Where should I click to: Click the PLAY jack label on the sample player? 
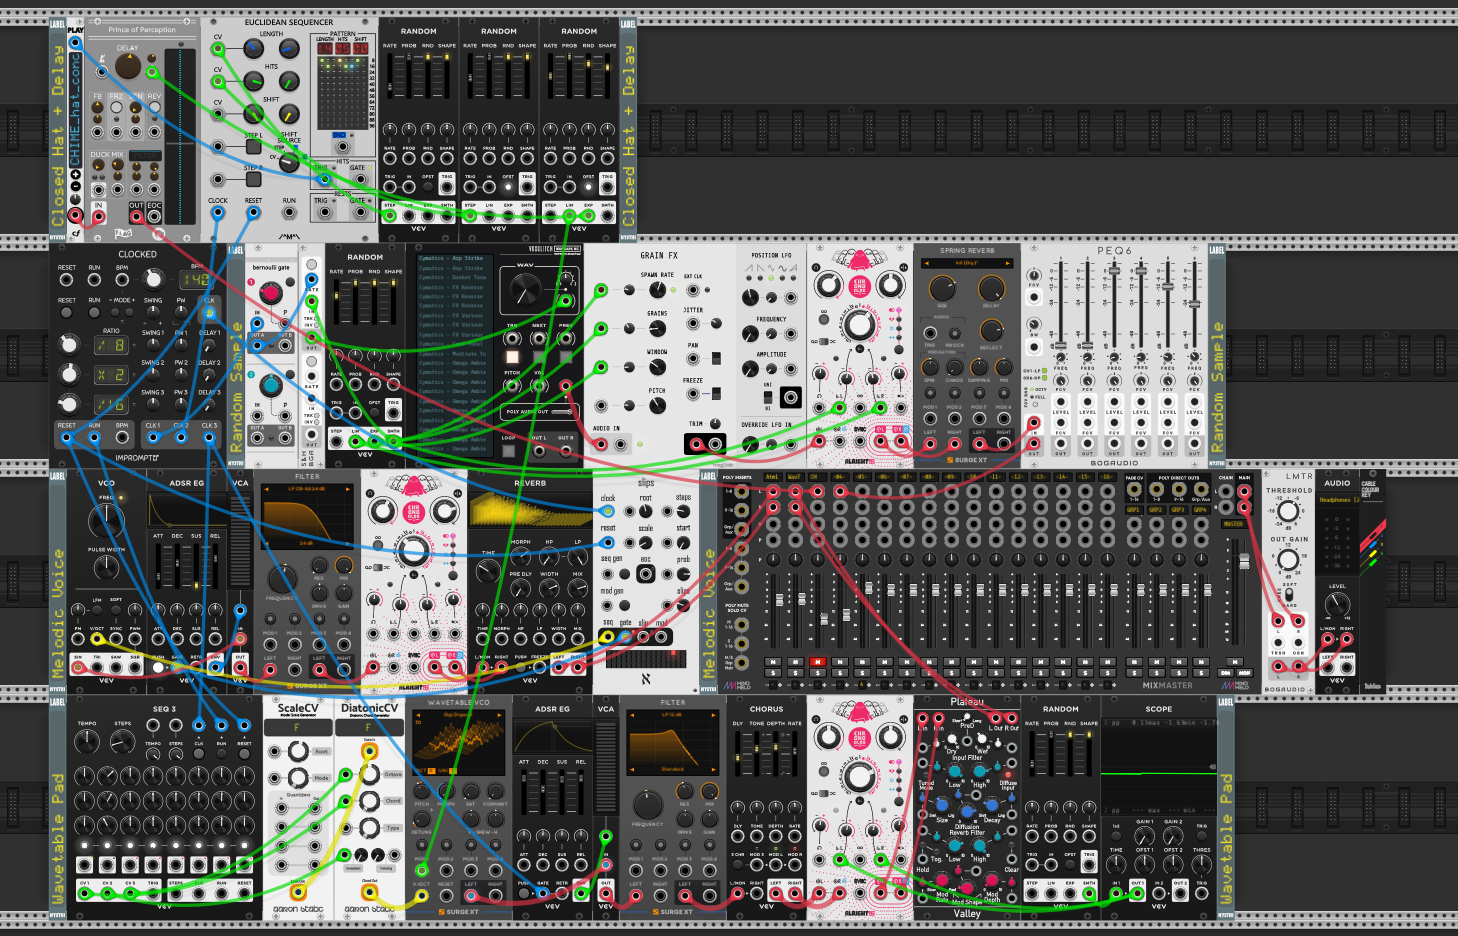tap(75, 30)
